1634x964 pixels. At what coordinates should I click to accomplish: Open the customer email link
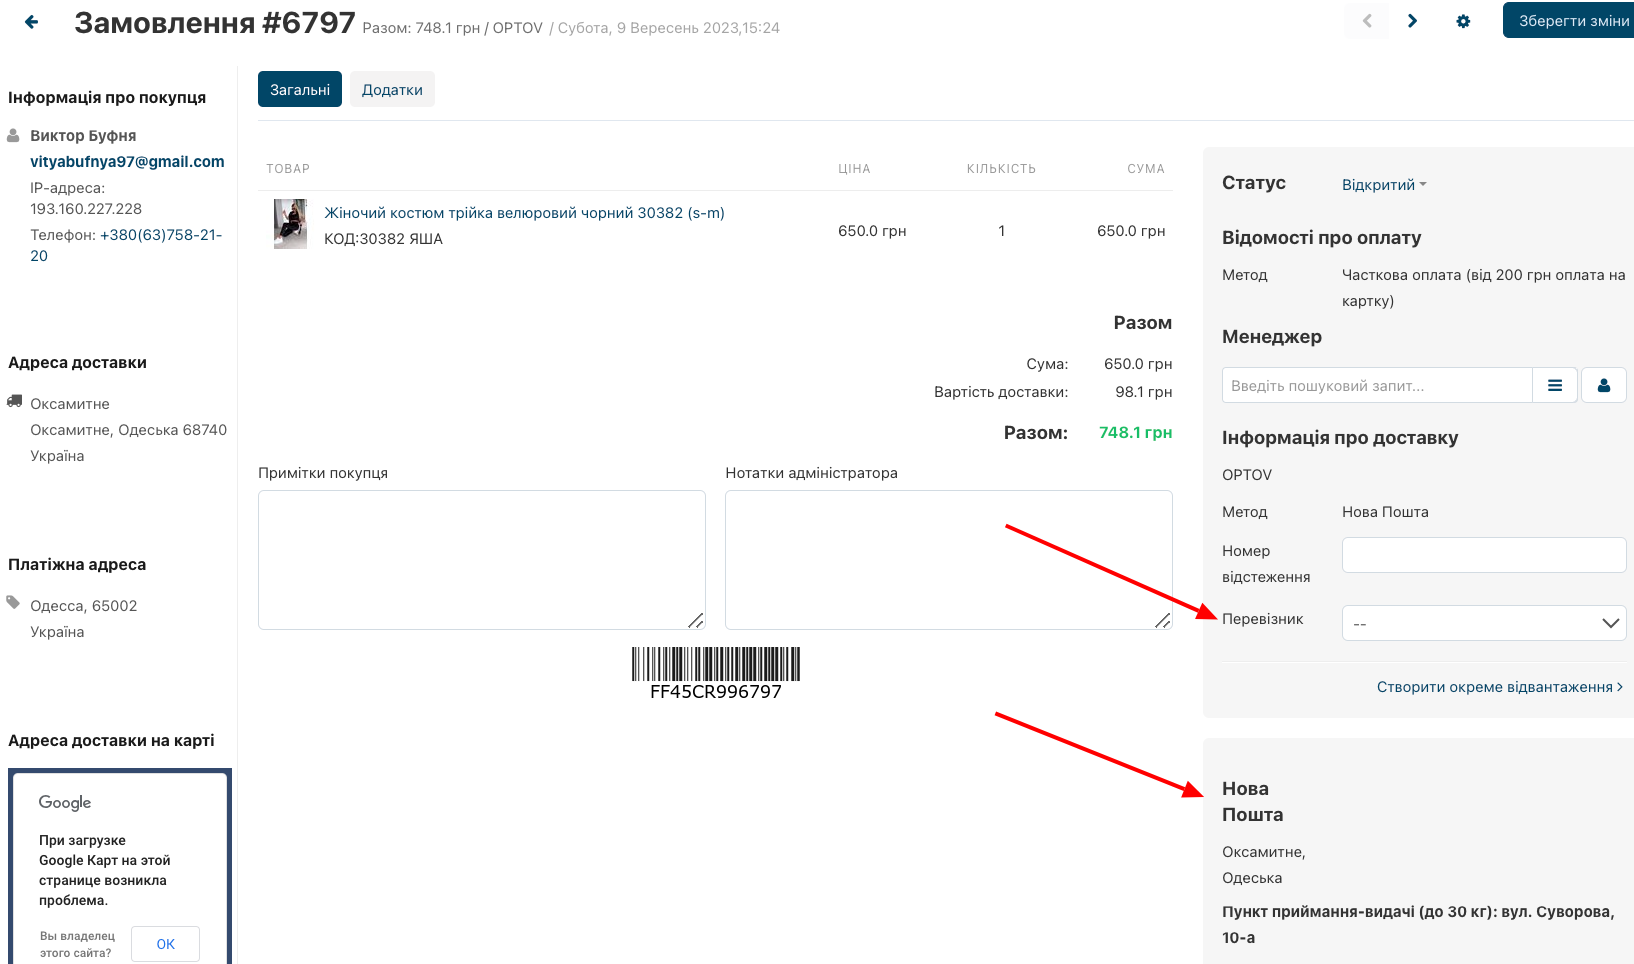pos(127,162)
